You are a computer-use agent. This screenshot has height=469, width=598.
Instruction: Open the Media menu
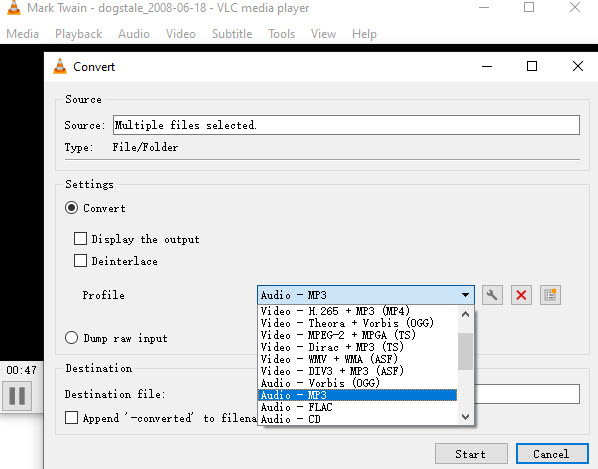point(23,34)
